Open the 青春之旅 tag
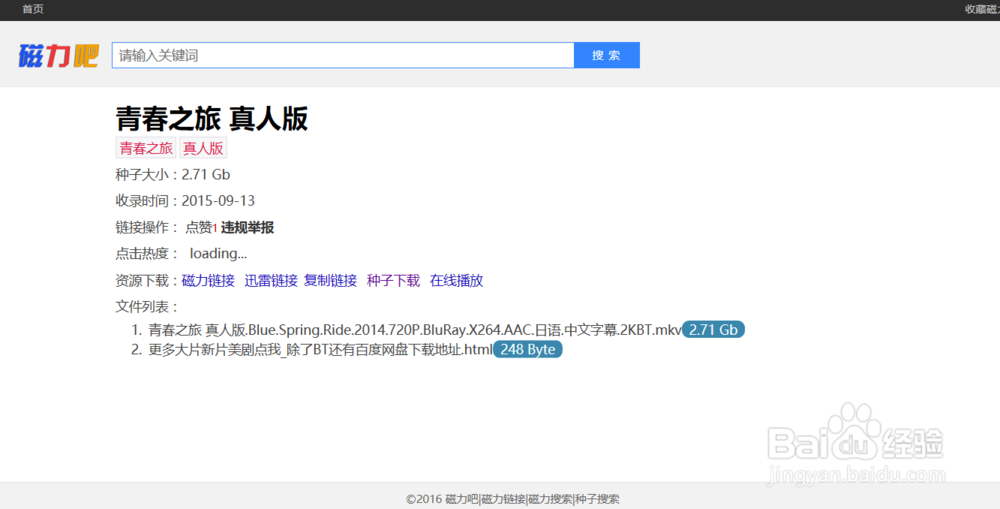This screenshot has width=1000, height=509. [x=146, y=148]
